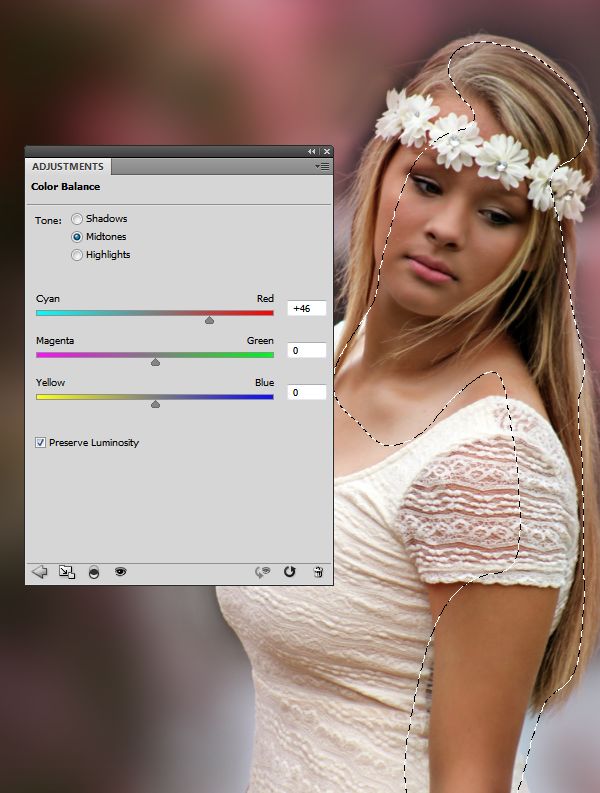Click the Magenta-Green value field
This screenshot has width=600, height=793.
[307, 350]
